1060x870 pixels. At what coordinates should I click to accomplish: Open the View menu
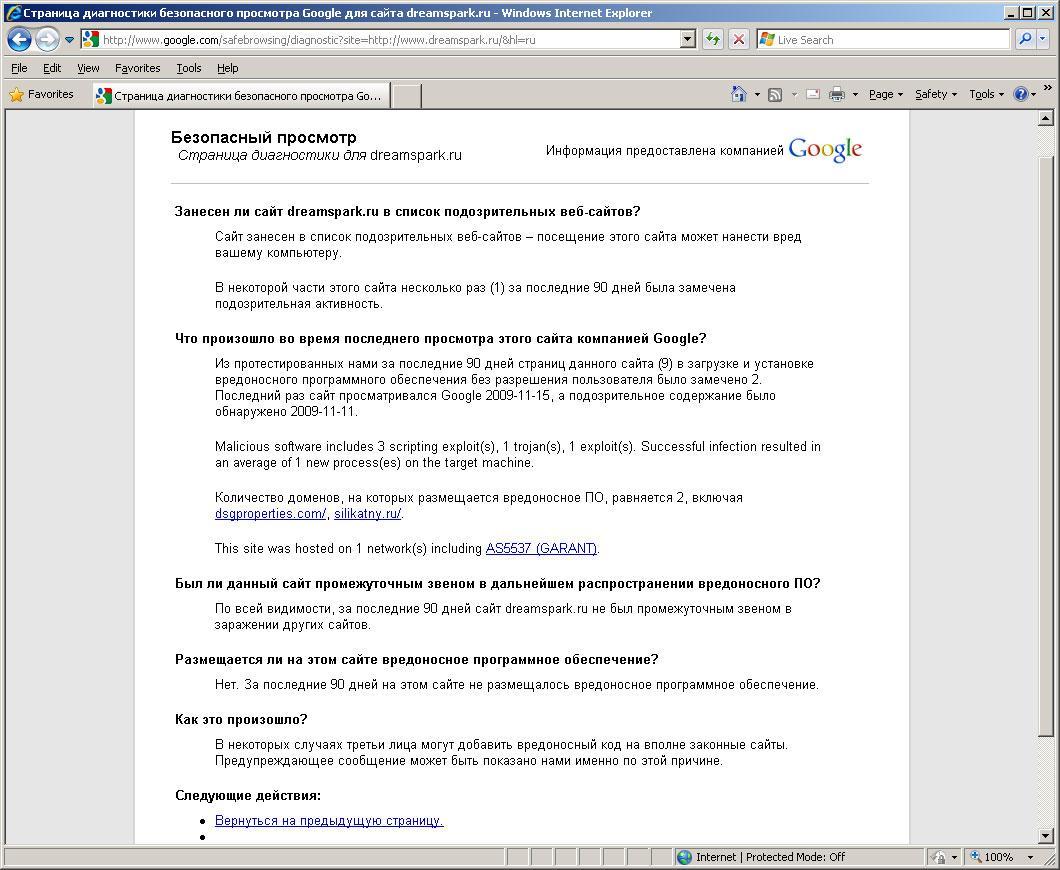click(x=88, y=68)
